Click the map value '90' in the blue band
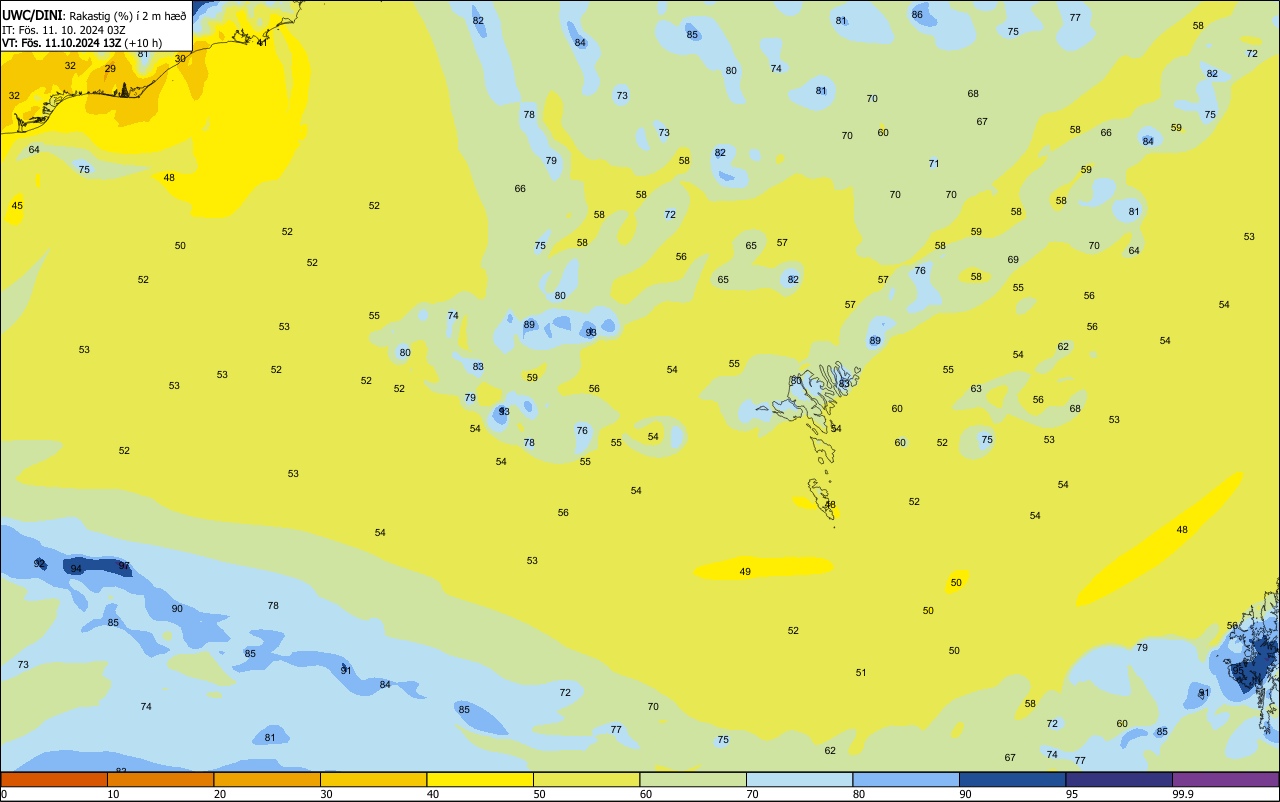Screen dimensions: 1280x802 [x=177, y=609]
